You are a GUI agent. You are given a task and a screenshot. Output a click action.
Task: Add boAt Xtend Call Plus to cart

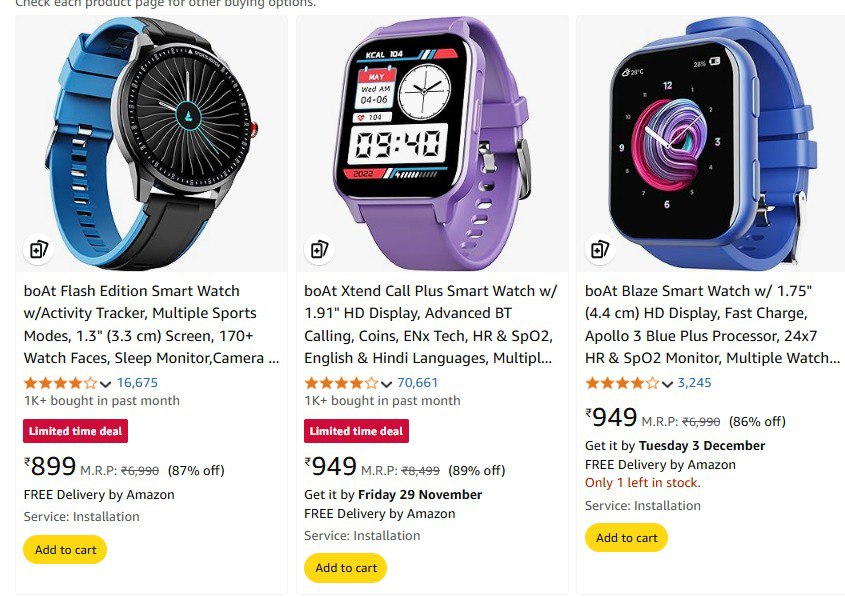pos(345,568)
